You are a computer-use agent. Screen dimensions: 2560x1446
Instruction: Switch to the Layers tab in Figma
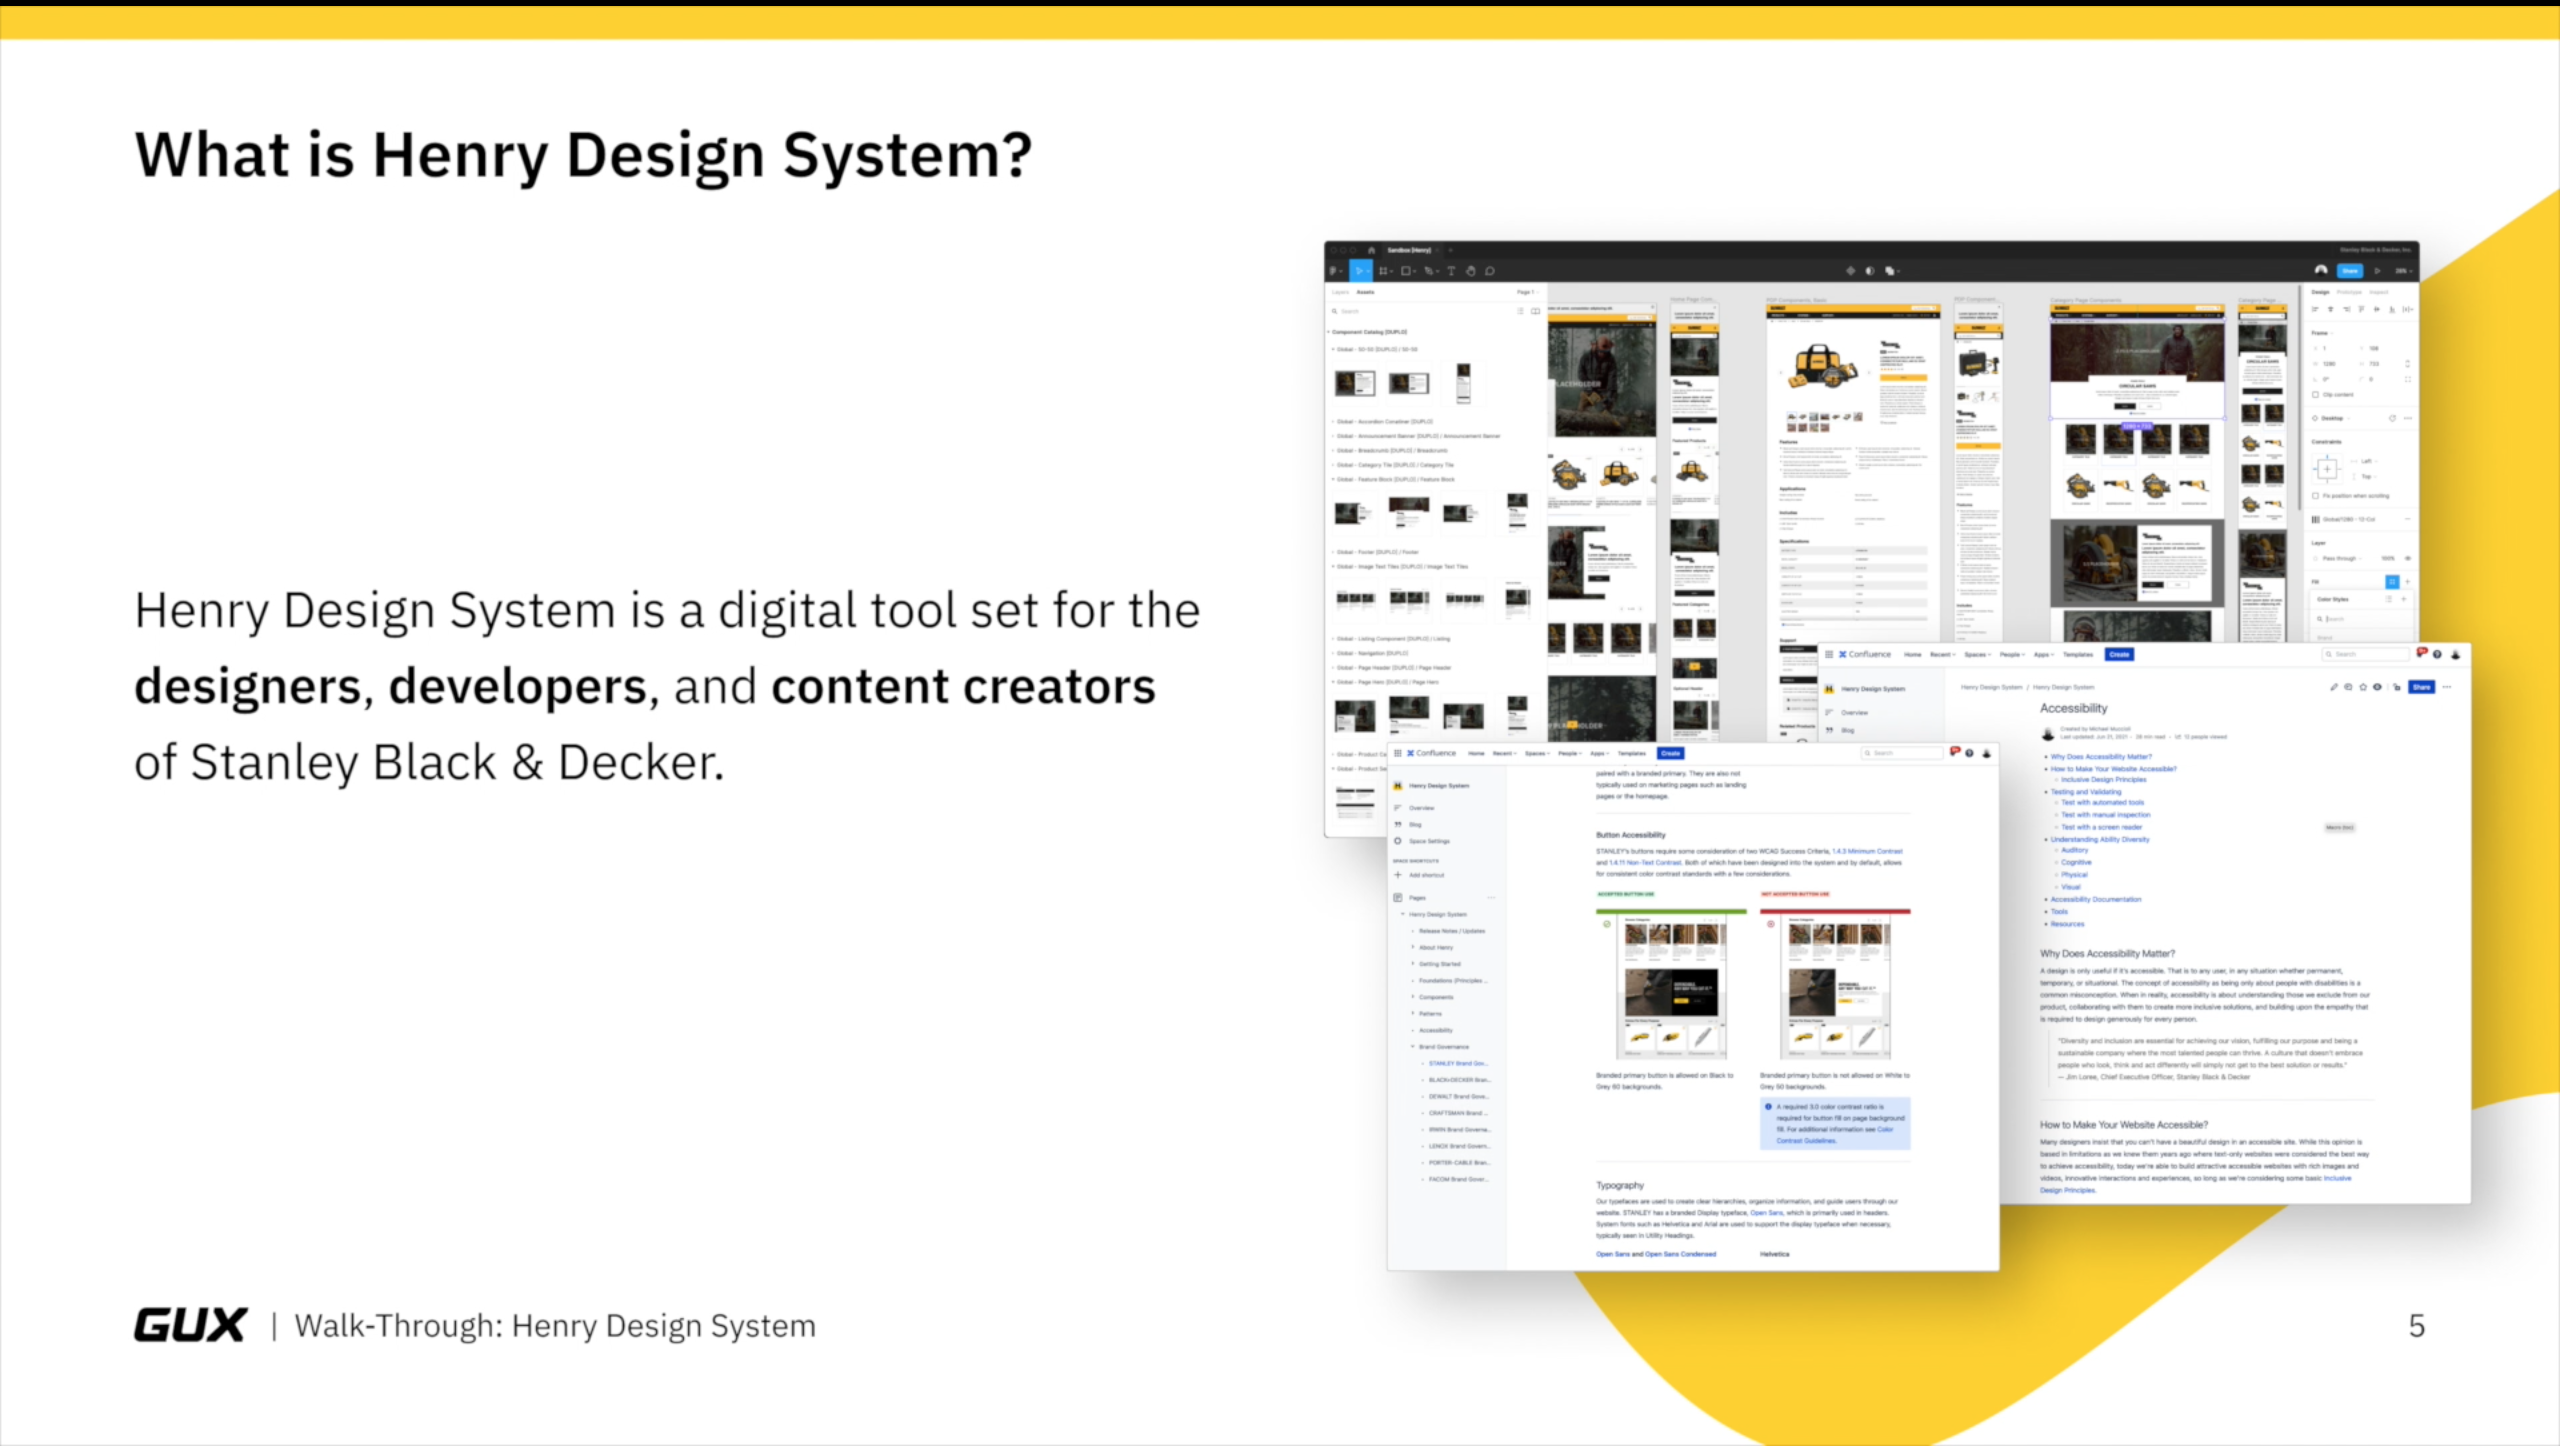(1340, 292)
